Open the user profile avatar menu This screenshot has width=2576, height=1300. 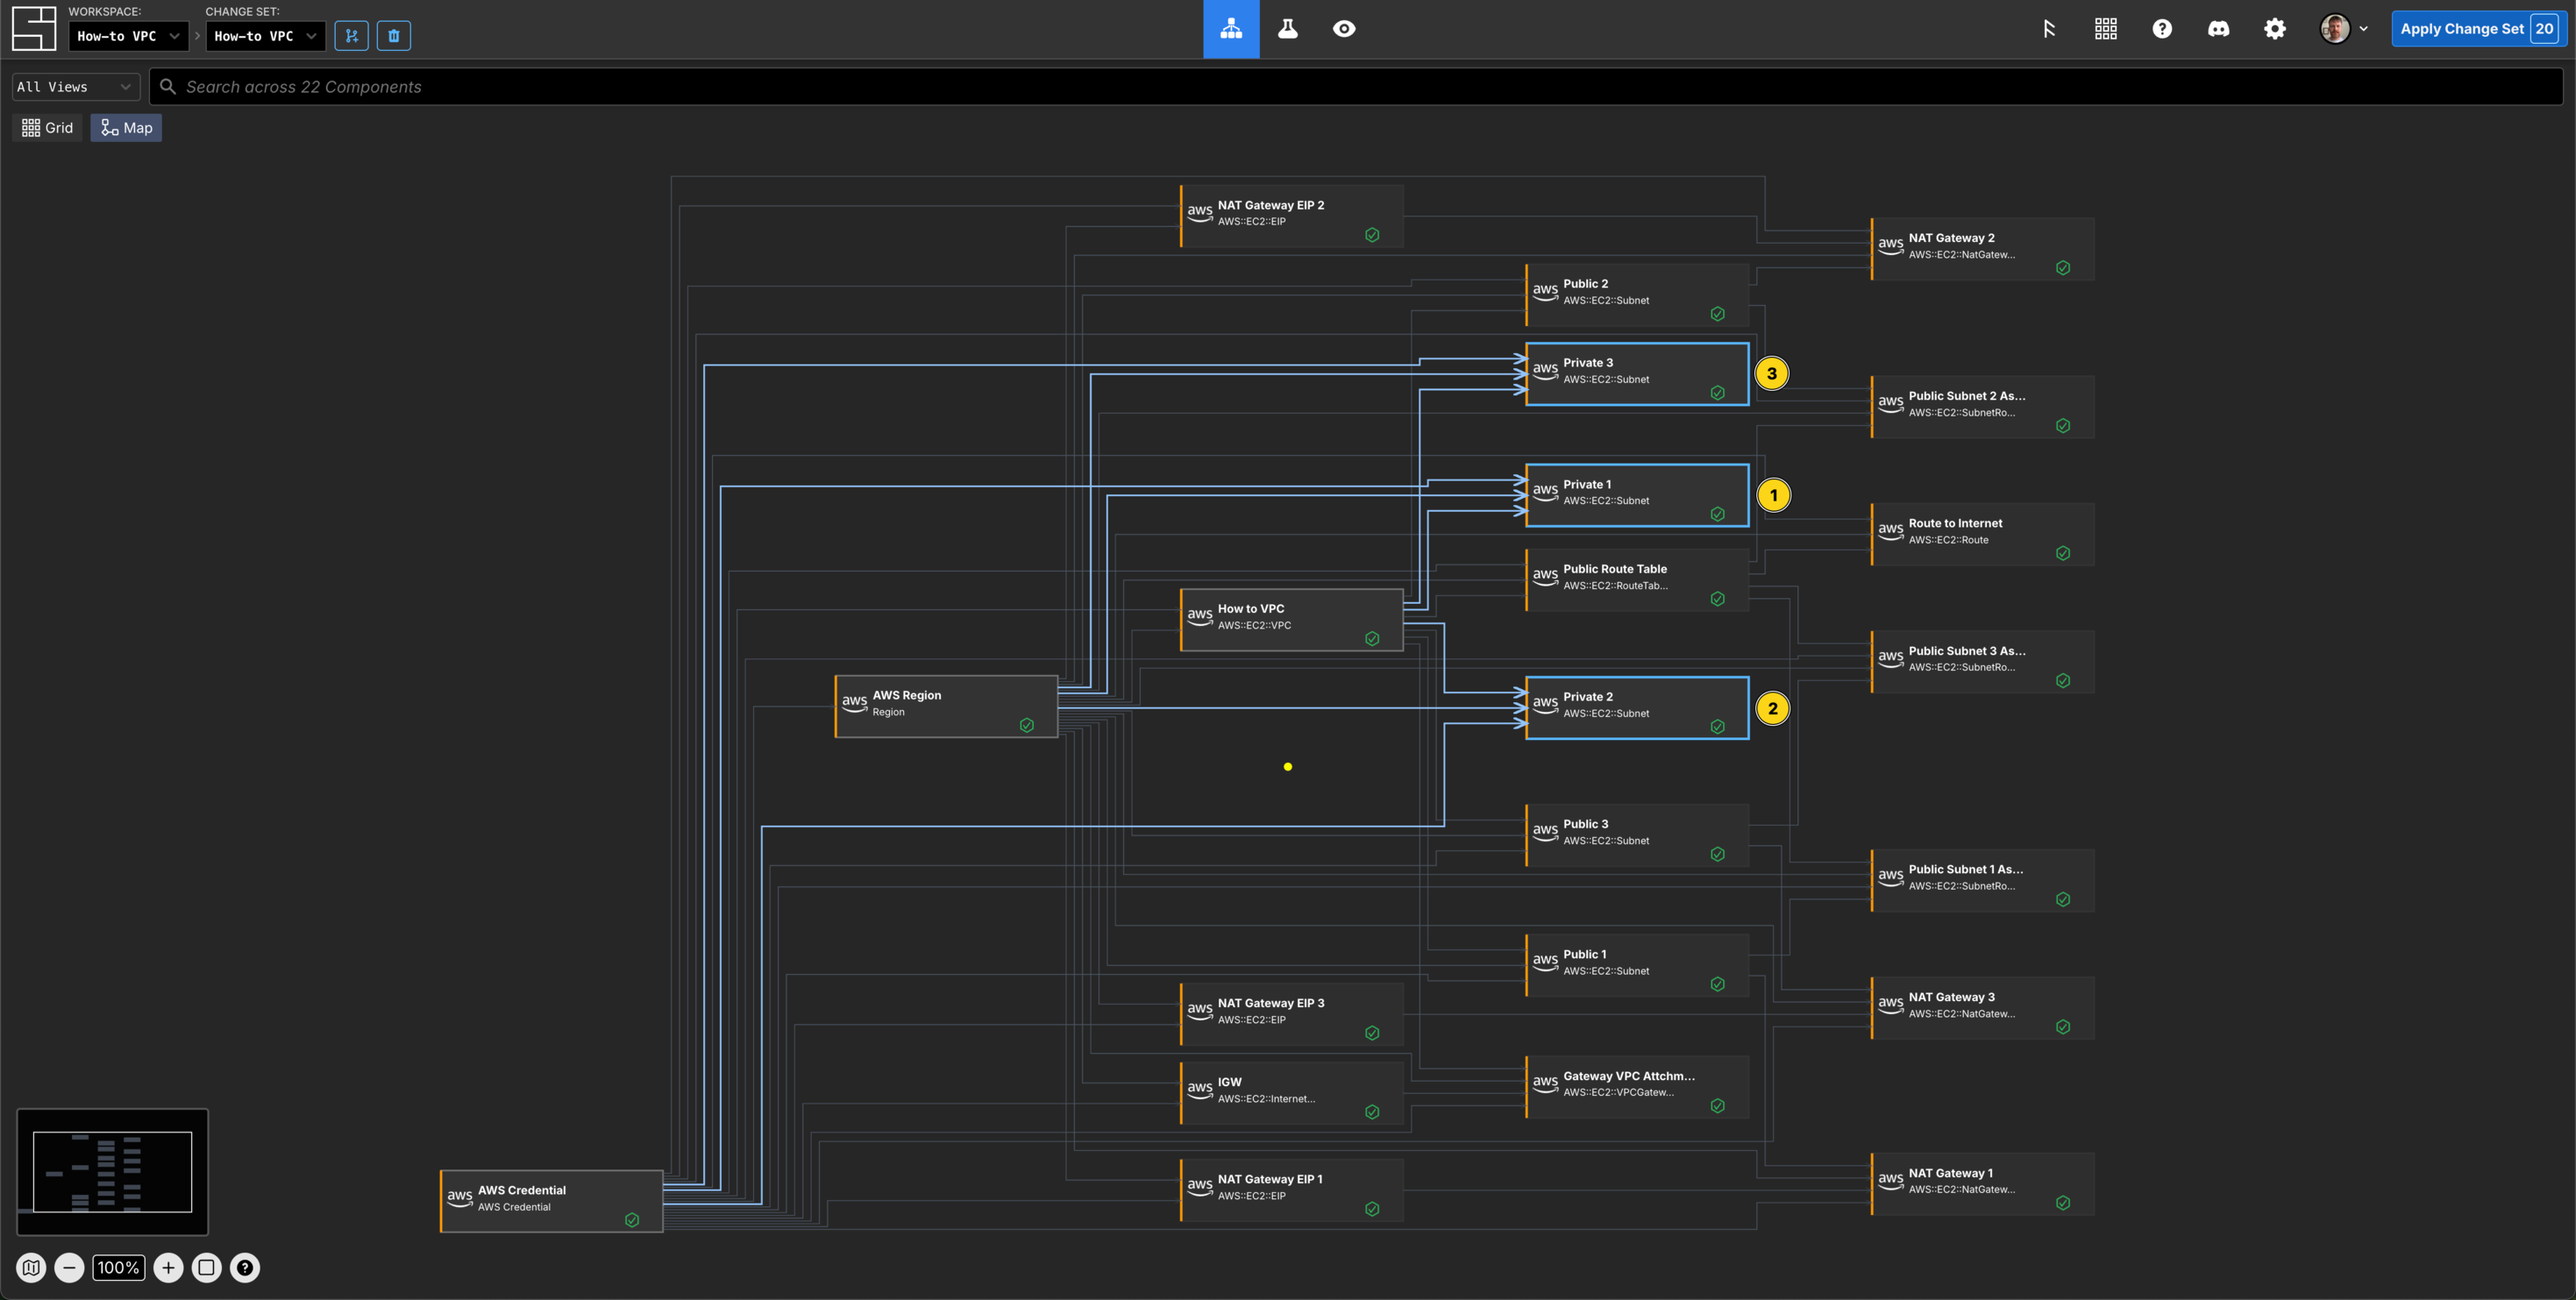tap(2343, 29)
